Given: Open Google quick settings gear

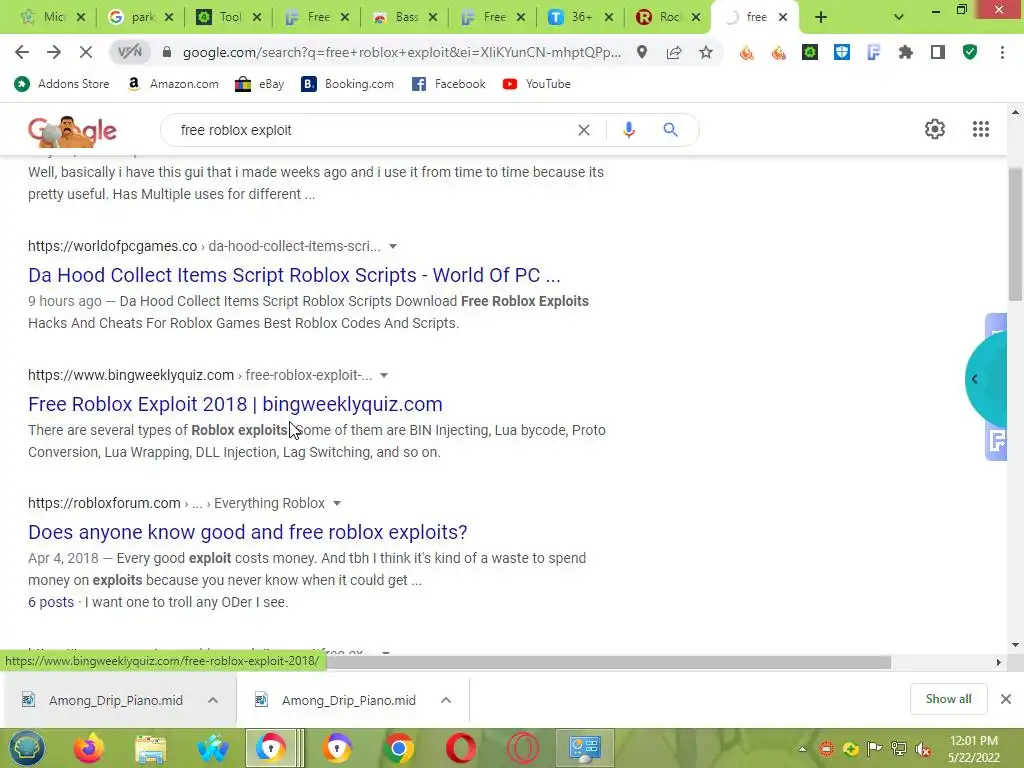Looking at the screenshot, I should 935,129.
